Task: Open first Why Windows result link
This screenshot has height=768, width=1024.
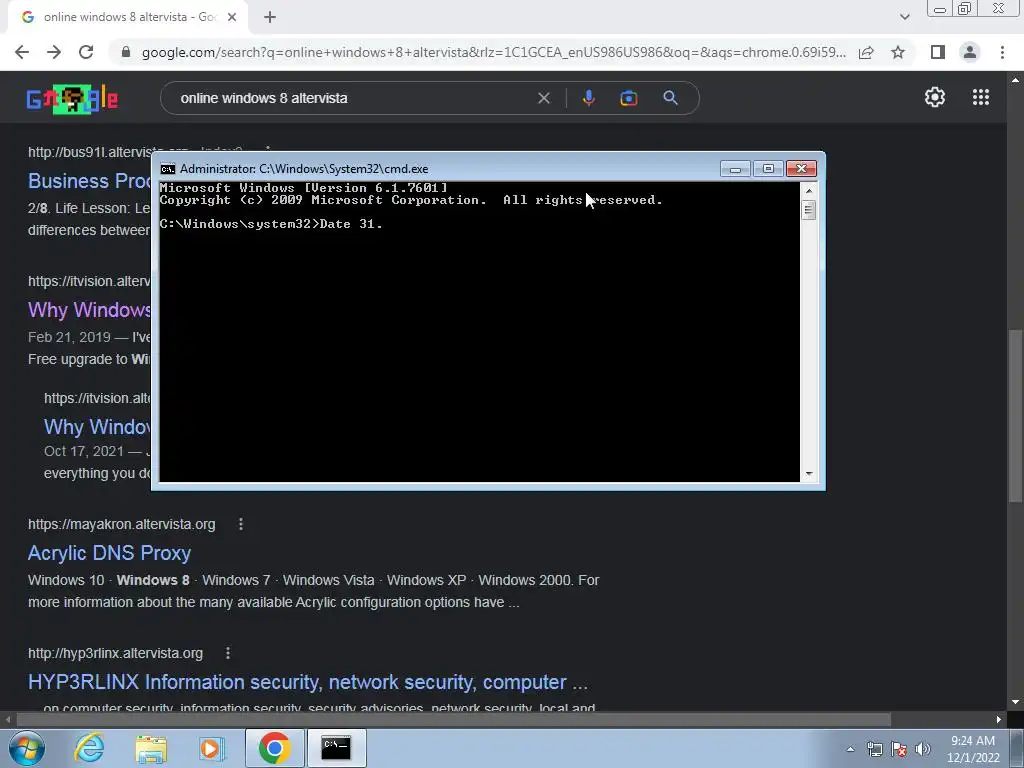Action: 89,310
